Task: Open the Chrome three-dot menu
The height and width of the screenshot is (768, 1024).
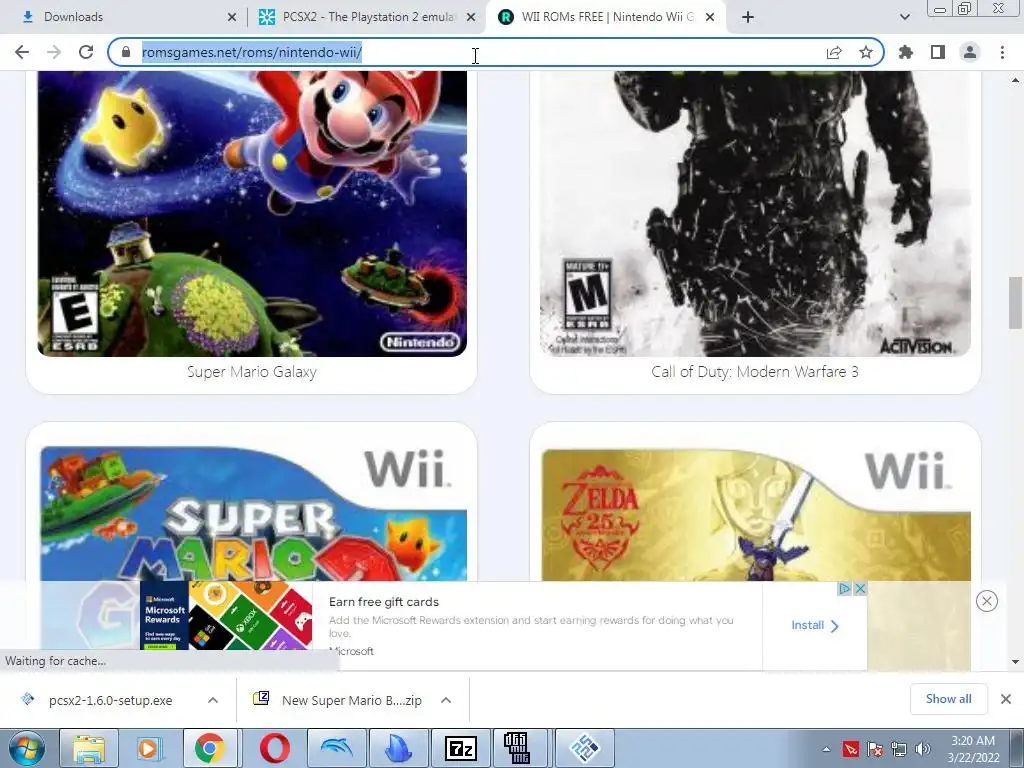Action: [x=1002, y=52]
